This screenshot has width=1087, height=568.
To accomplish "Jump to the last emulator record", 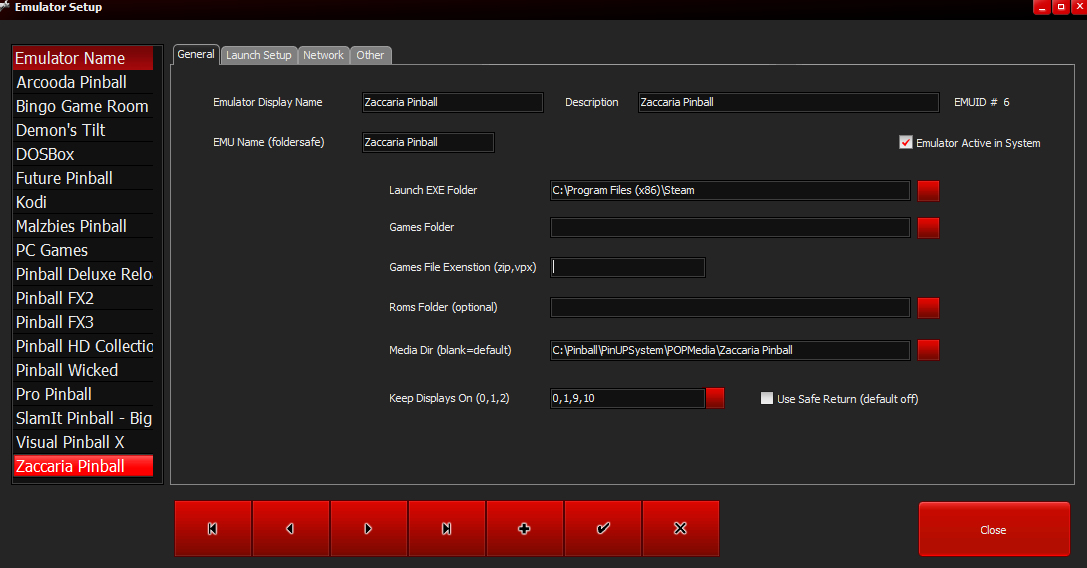I will [x=447, y=529].
